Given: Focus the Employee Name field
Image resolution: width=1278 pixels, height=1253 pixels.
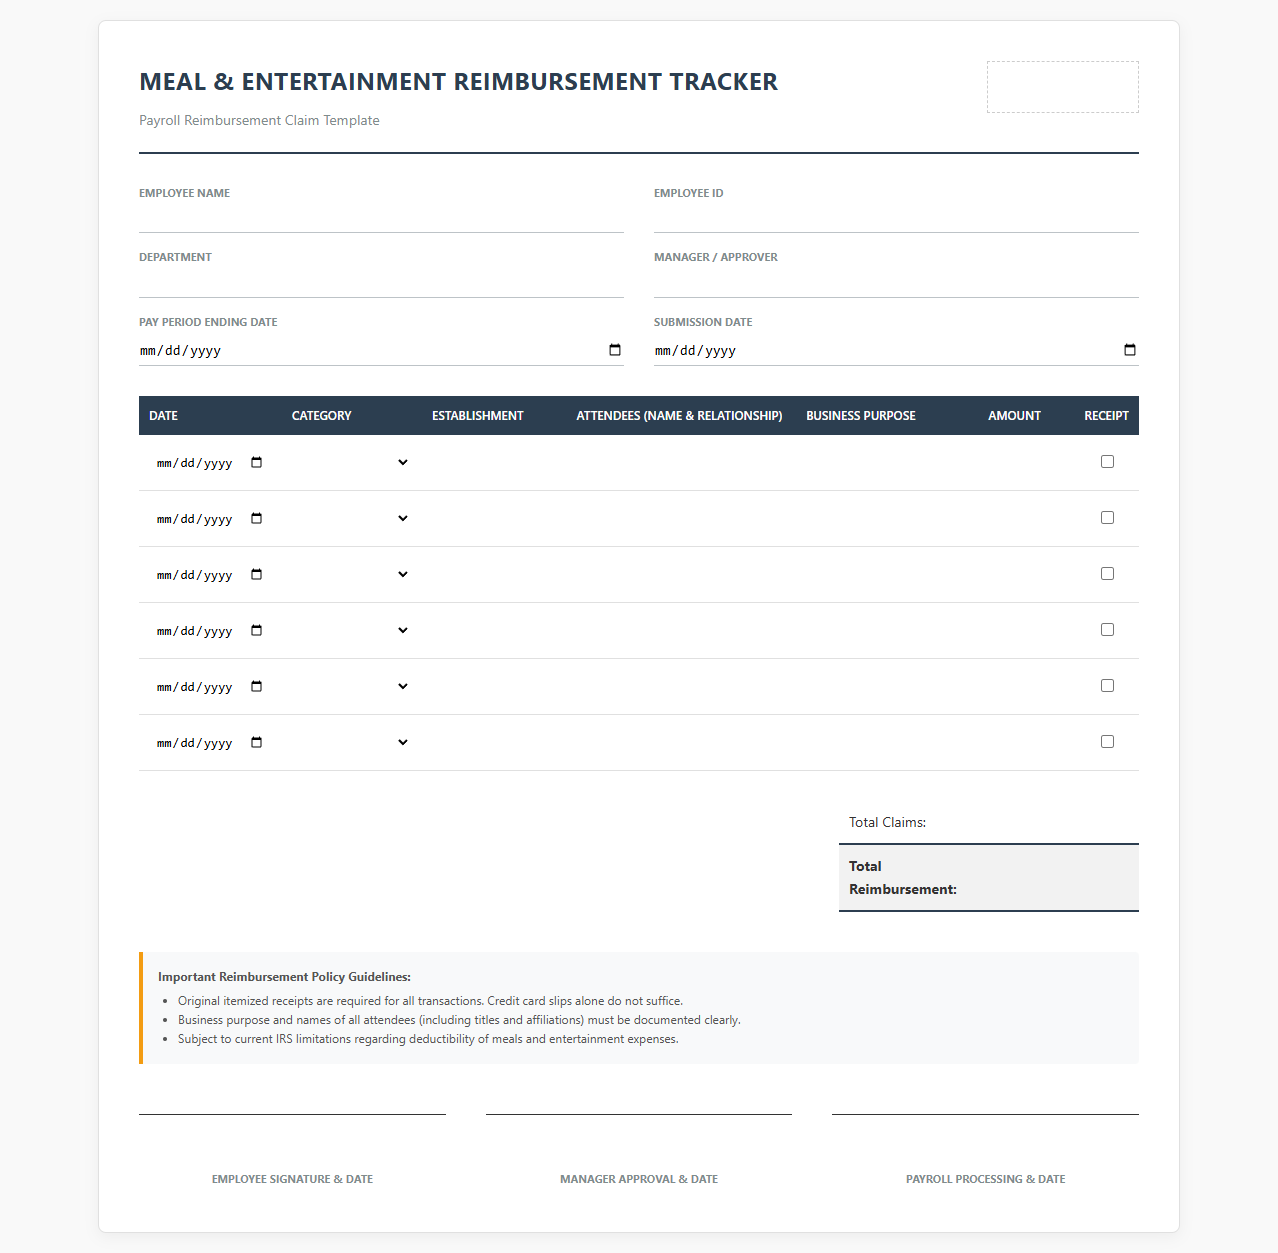Looking at the screenshot, I should (381, 218).
